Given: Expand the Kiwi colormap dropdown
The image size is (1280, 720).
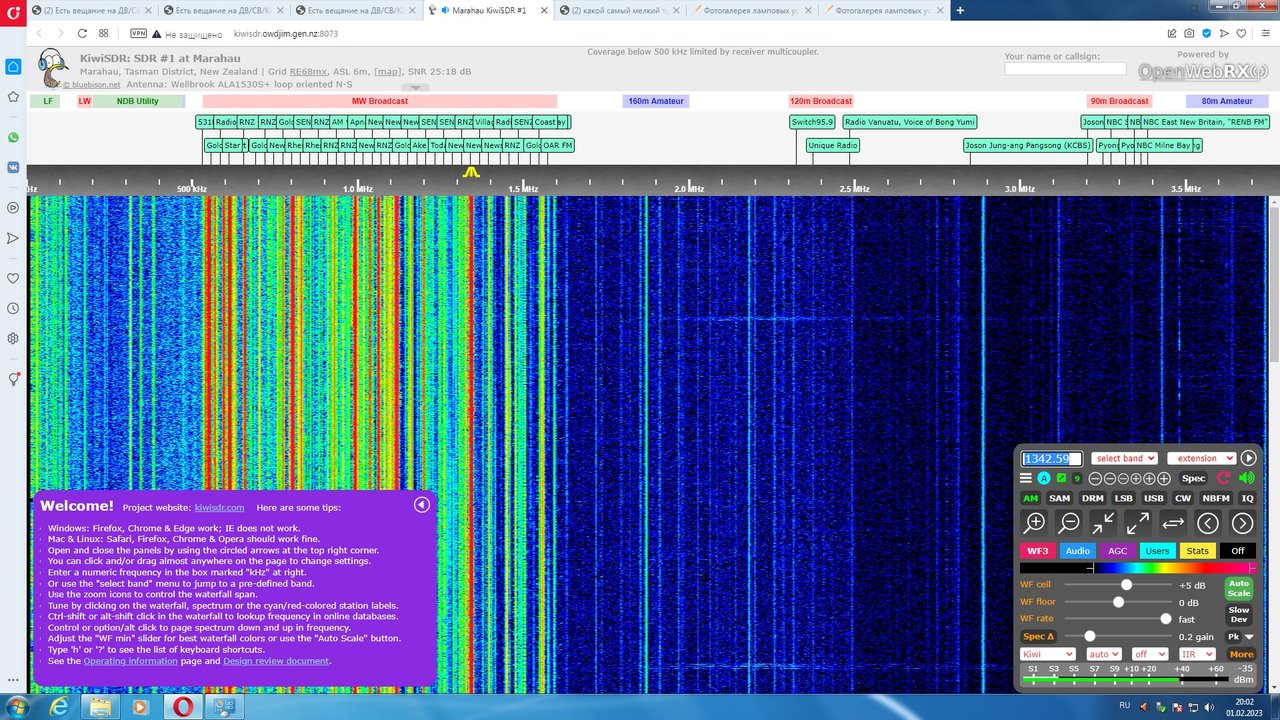Looking at the screenshot, I should point(1048,654).
